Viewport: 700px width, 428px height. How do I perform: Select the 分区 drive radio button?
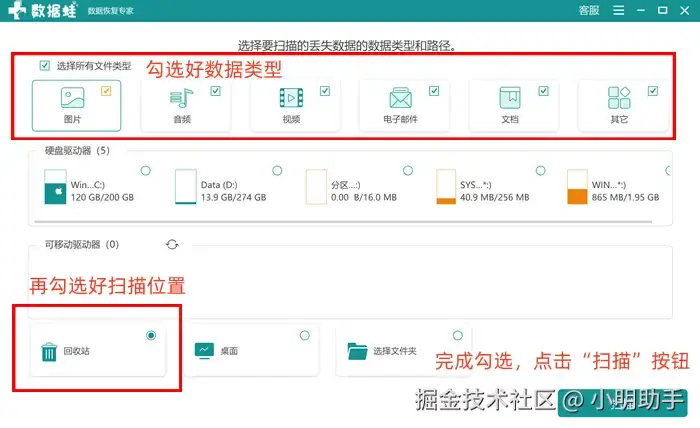click(x=408, y=170)
